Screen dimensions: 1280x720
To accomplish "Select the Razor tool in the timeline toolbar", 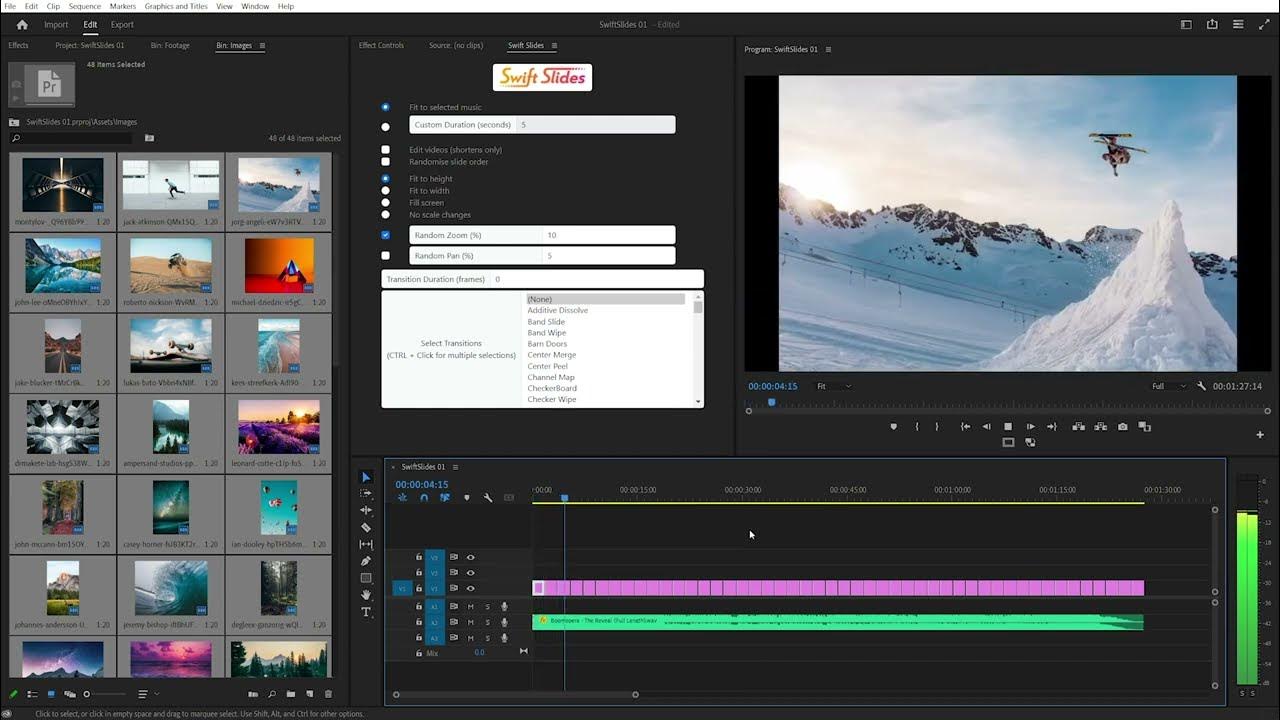I will 367,525.
